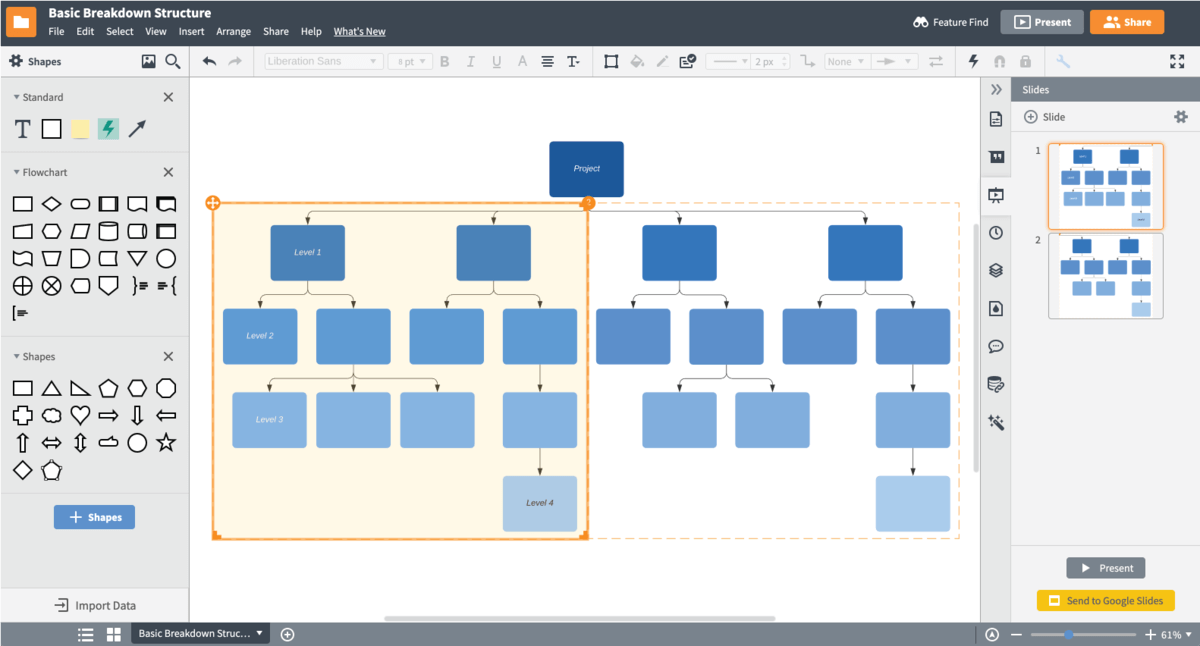Click the Send to Google Slides button
1200x646 pixels.
click(x=1105, y=600)
